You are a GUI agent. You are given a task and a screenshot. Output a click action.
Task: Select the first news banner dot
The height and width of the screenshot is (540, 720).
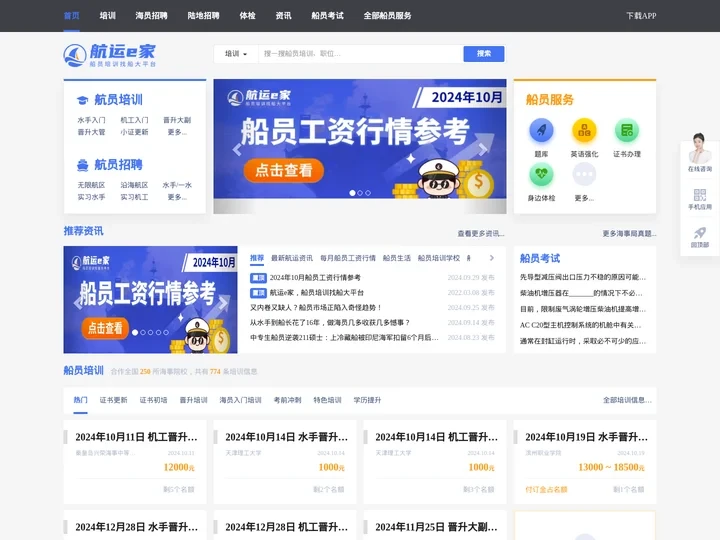pyautogui.click(x=135, y=332)
